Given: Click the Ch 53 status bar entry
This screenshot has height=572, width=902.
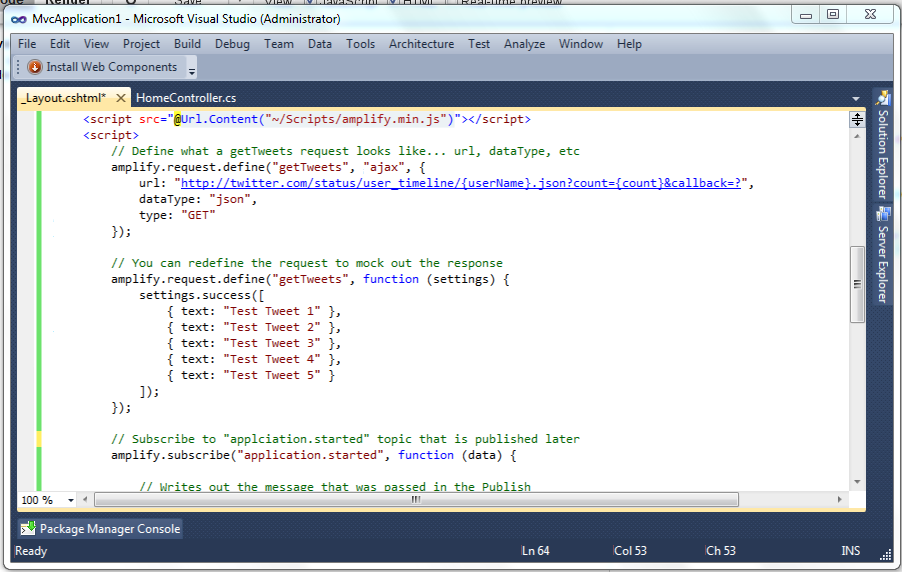Looking at the screenshot, I should (x=721, y=551).
